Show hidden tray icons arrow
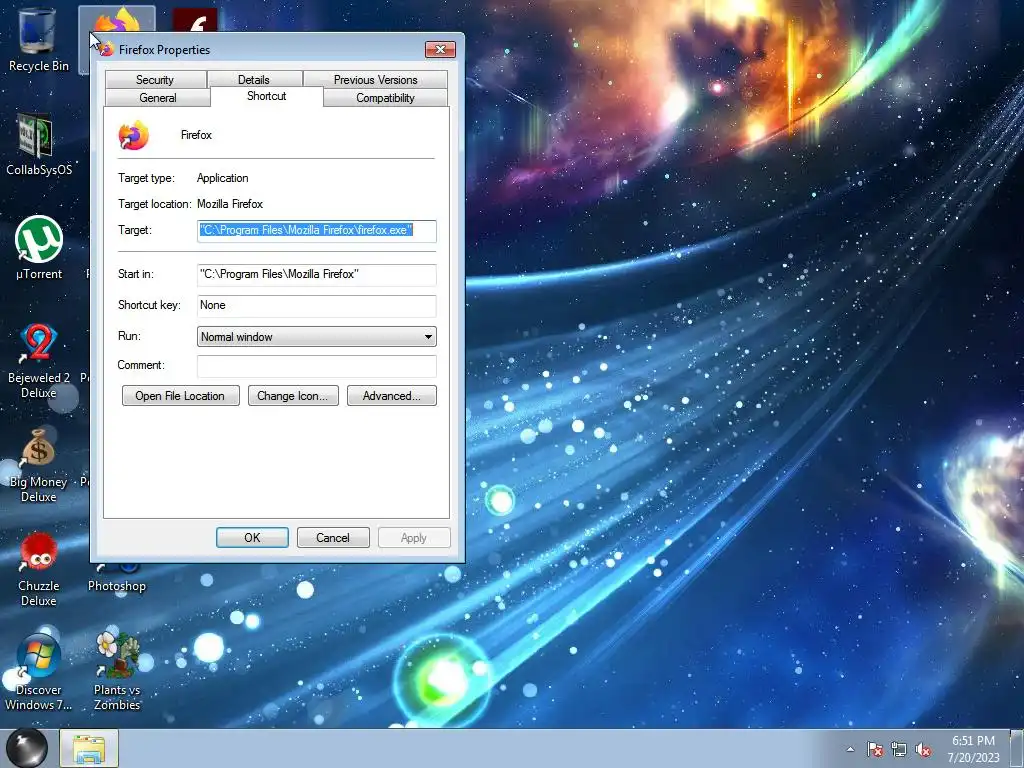 pyautogui.click(x=850, y=749)
